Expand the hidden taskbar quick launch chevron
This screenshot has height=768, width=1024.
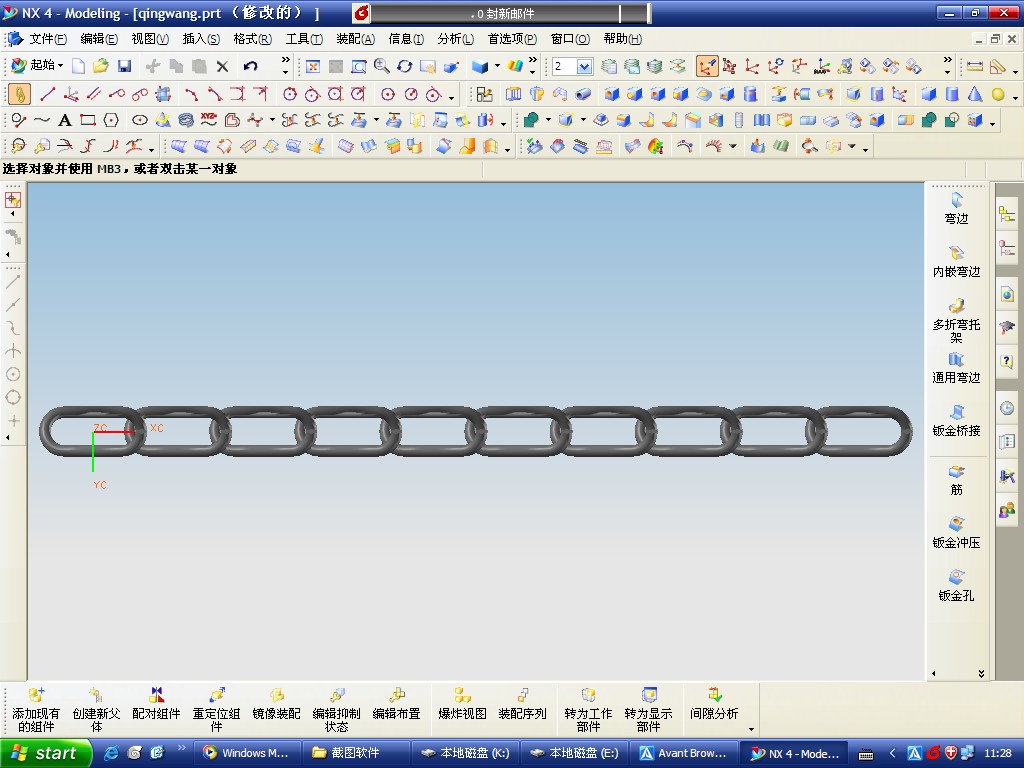pos(182,747)
